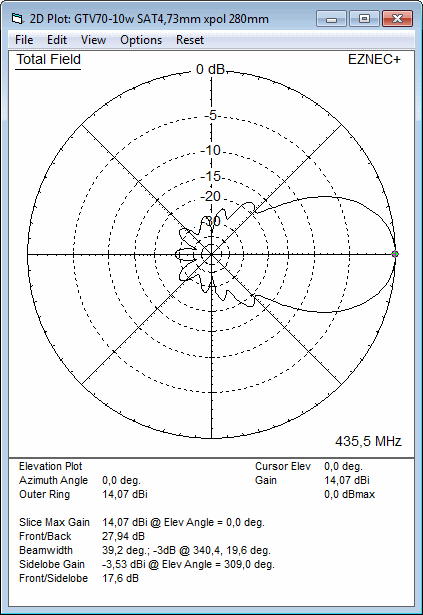Click the Total Field label
This screenshot has height=615, width=423.
[x=49, y=60]
